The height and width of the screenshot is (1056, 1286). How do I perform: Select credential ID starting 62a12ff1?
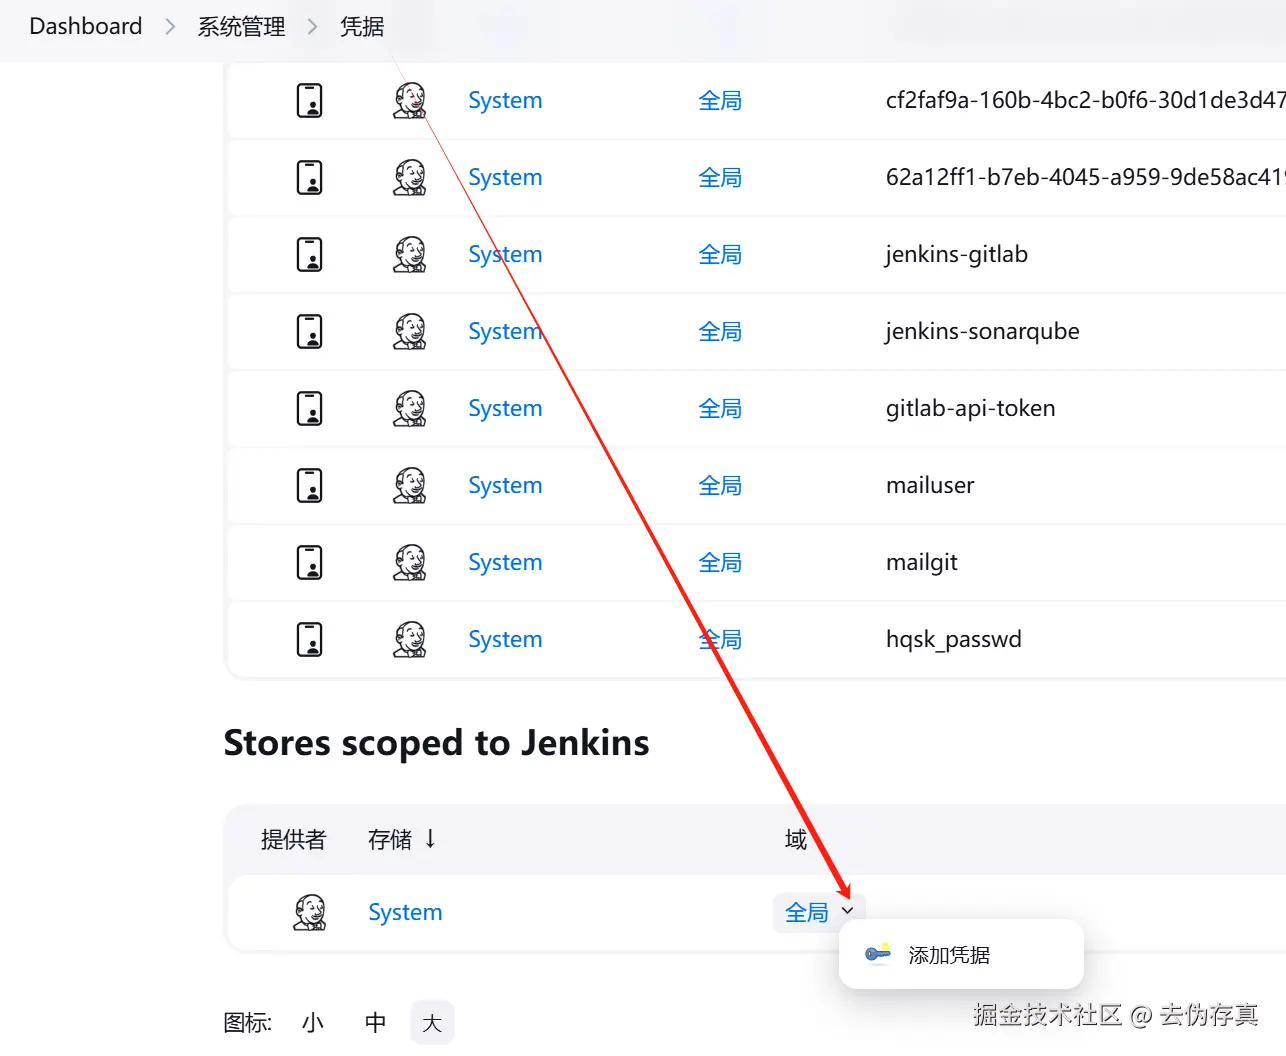[x=1085, y=178]
